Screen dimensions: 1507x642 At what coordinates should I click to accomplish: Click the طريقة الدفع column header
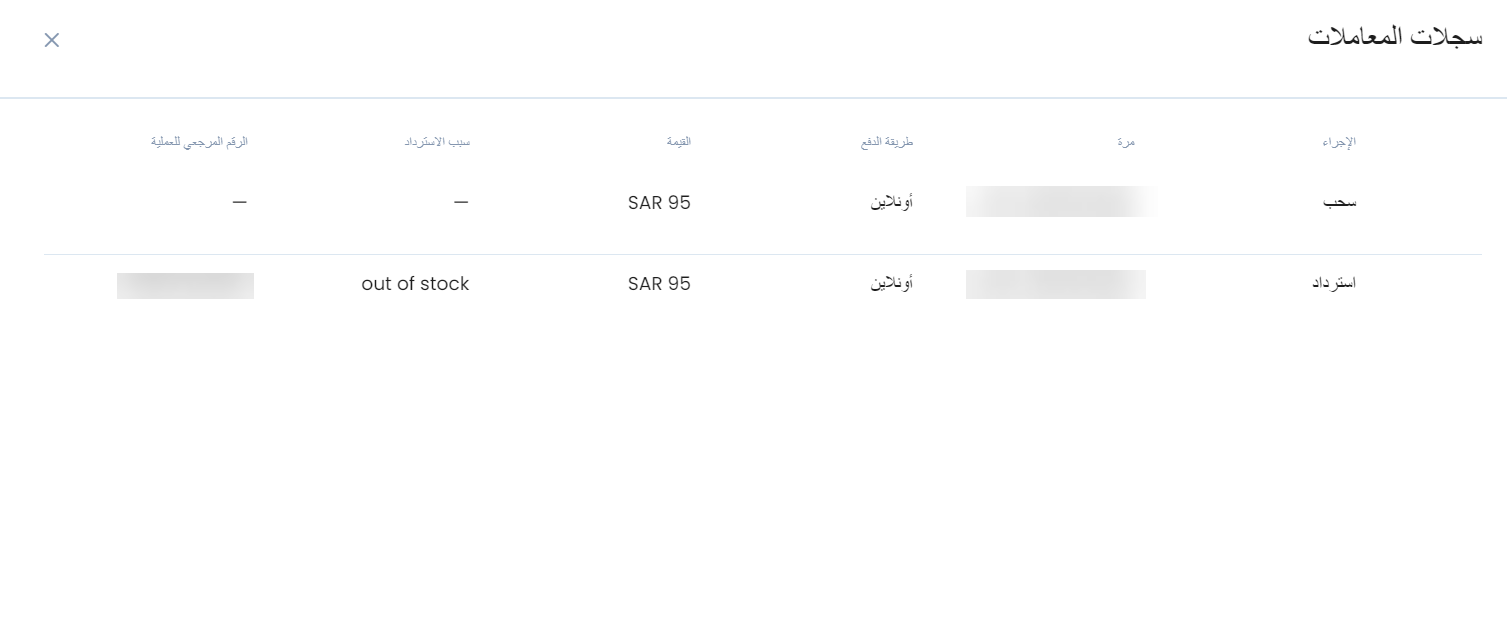tap(887, 142)
